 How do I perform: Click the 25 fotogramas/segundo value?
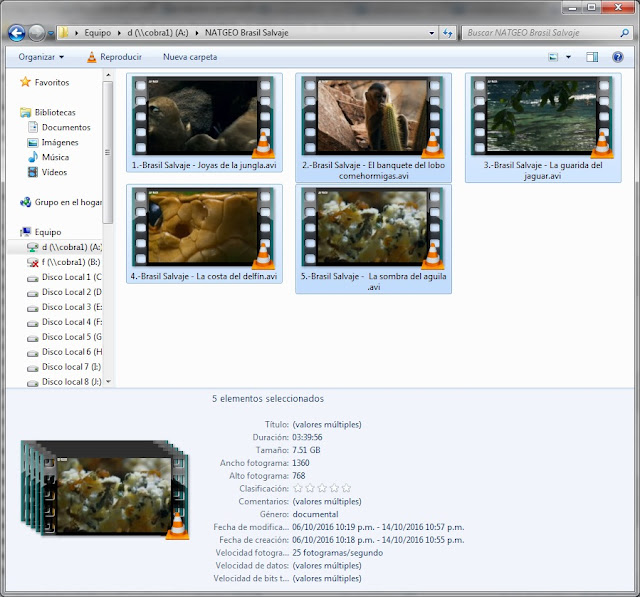tap(338, 553)
